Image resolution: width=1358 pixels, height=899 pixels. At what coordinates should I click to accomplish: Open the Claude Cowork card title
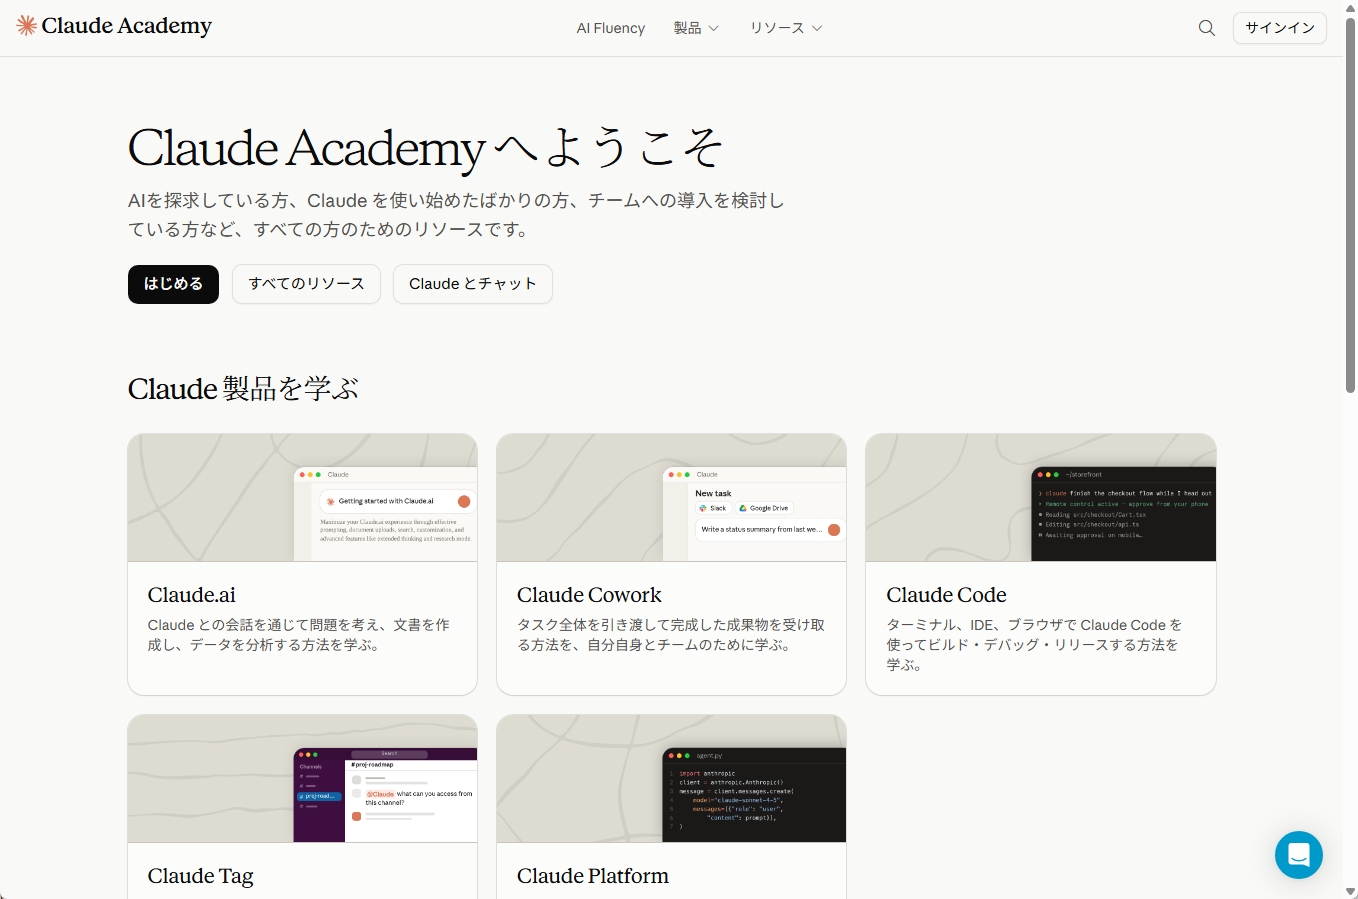coord(589,595)
